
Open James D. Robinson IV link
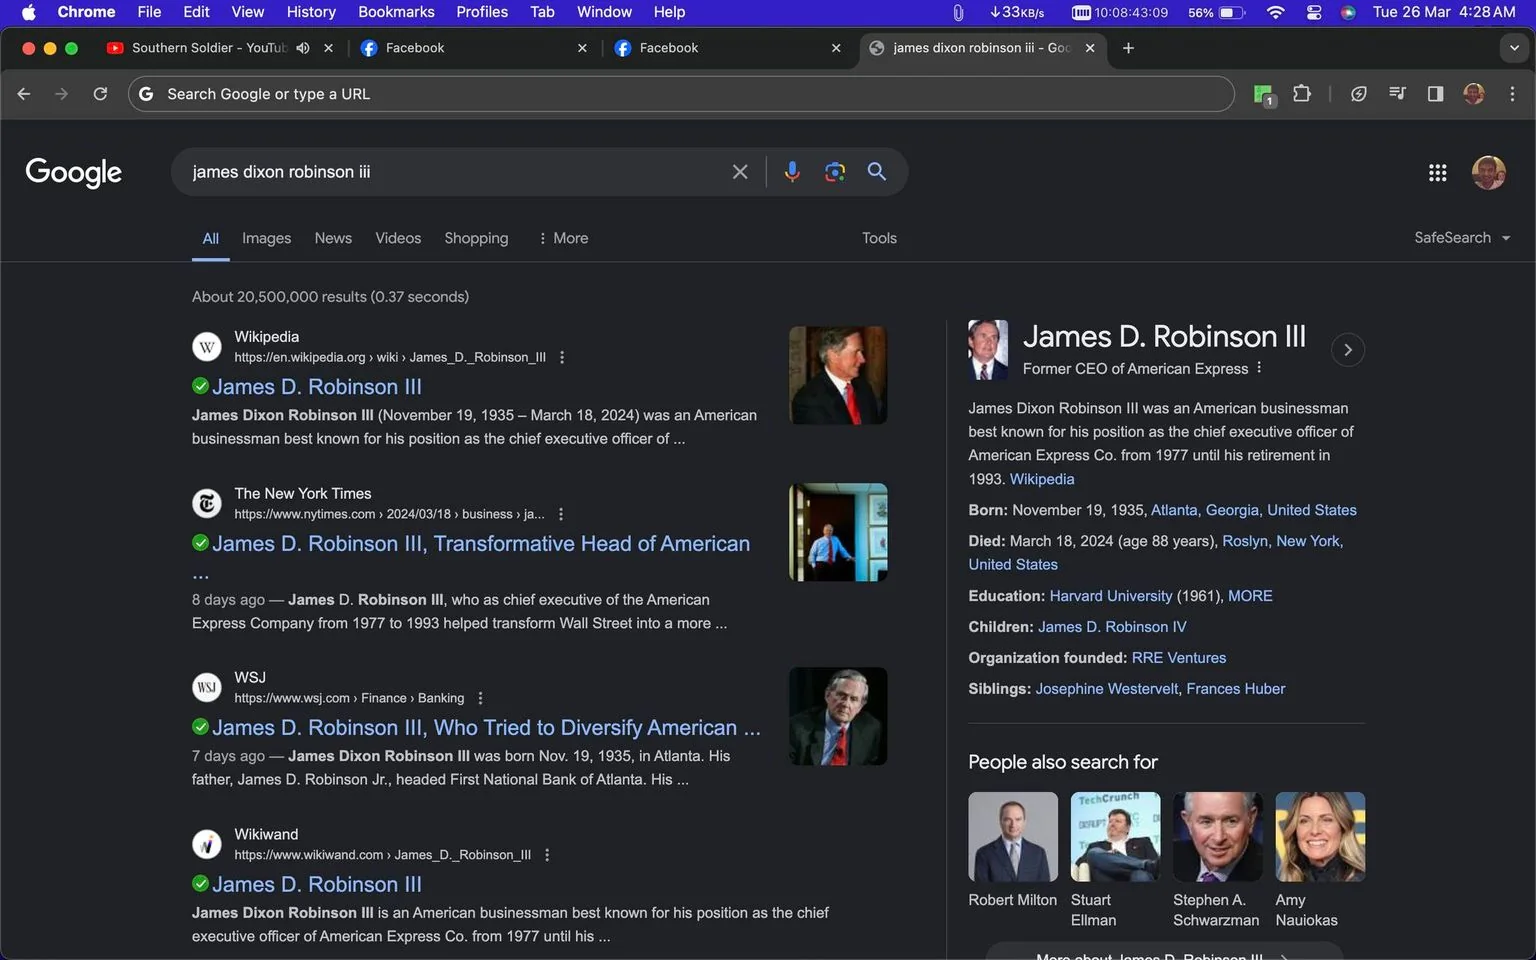coord(1112,627)
